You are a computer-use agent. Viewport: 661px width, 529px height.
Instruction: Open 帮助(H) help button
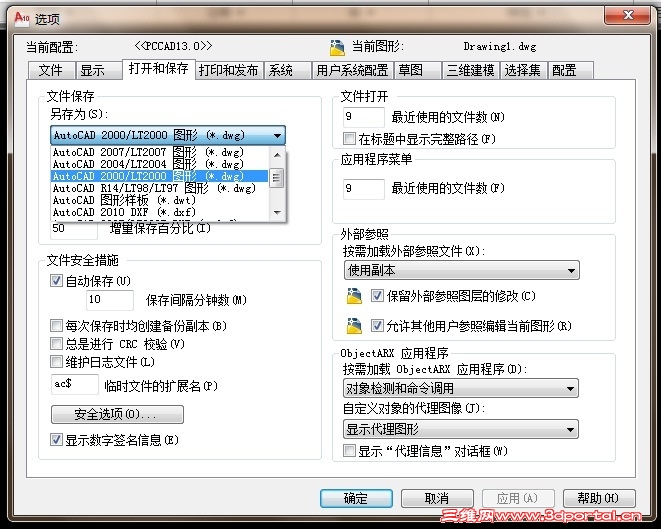(x=599, y=498)
